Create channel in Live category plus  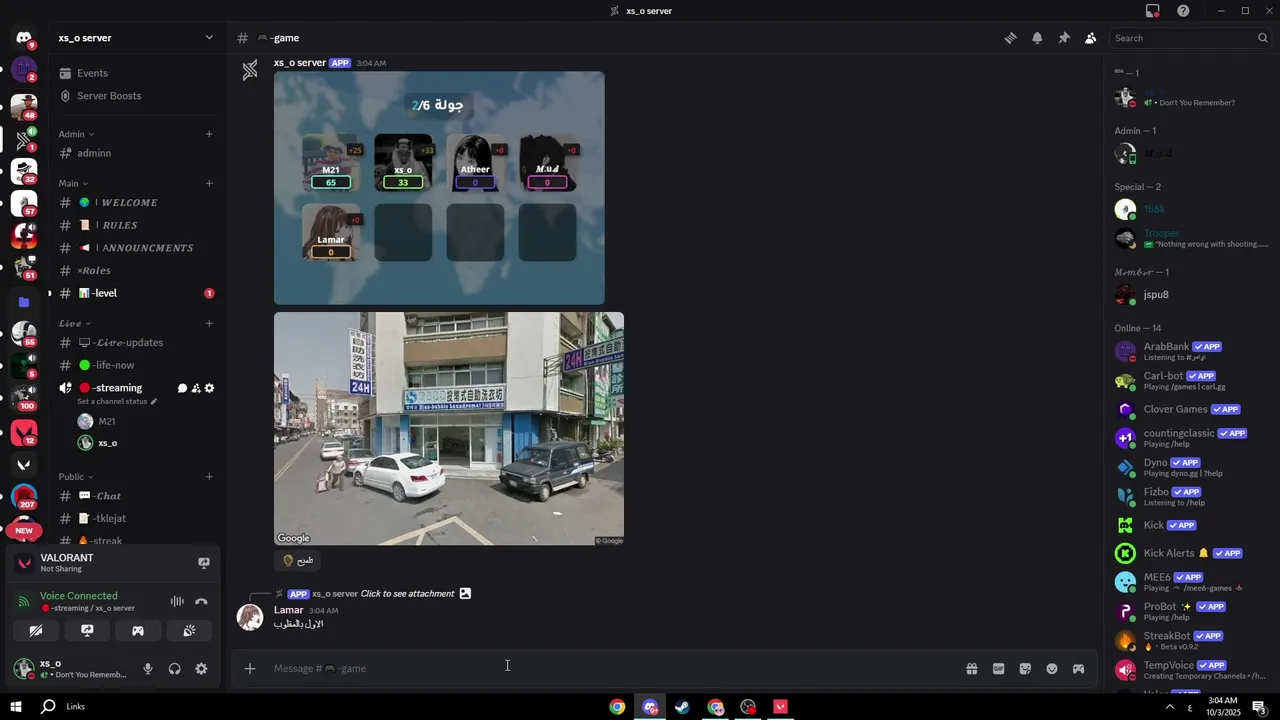click(x=209, y=323)
